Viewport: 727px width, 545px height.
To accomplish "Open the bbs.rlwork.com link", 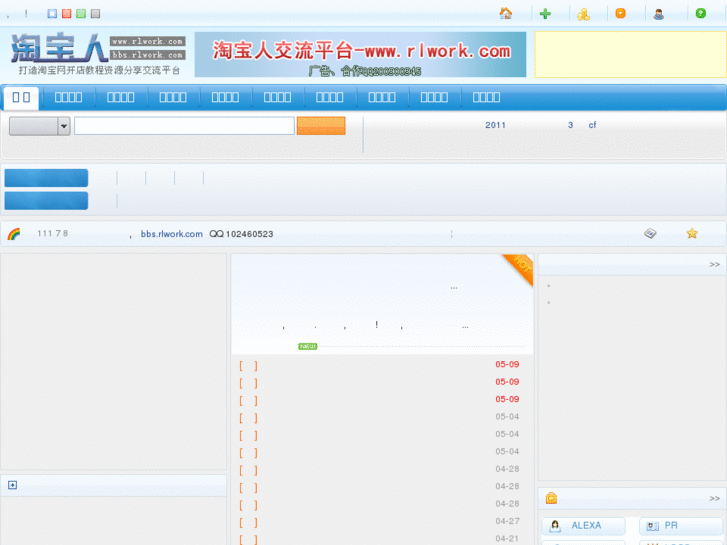I will click(172, 234).
